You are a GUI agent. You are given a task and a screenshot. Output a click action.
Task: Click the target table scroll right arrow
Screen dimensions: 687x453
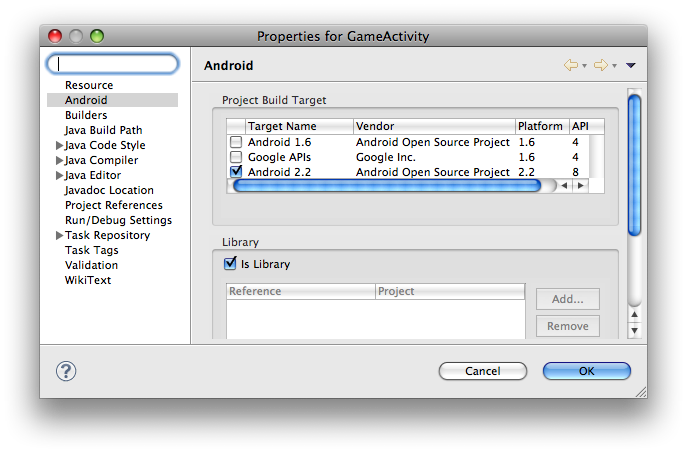pyautogui.click(x=581, y=186)
